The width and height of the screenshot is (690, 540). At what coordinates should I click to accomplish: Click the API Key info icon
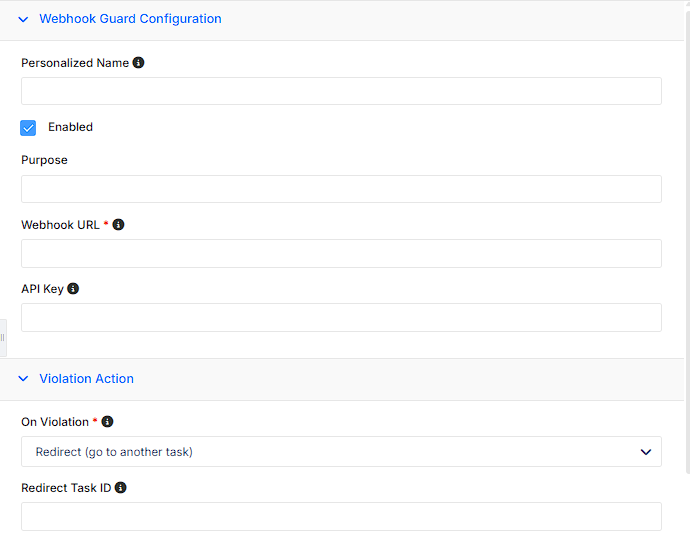point(73,289)
